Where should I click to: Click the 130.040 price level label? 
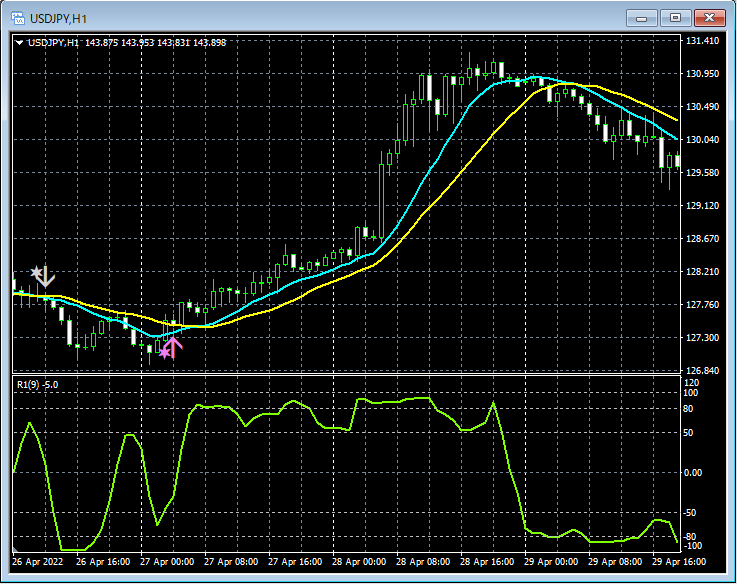(x=702, y=140)
